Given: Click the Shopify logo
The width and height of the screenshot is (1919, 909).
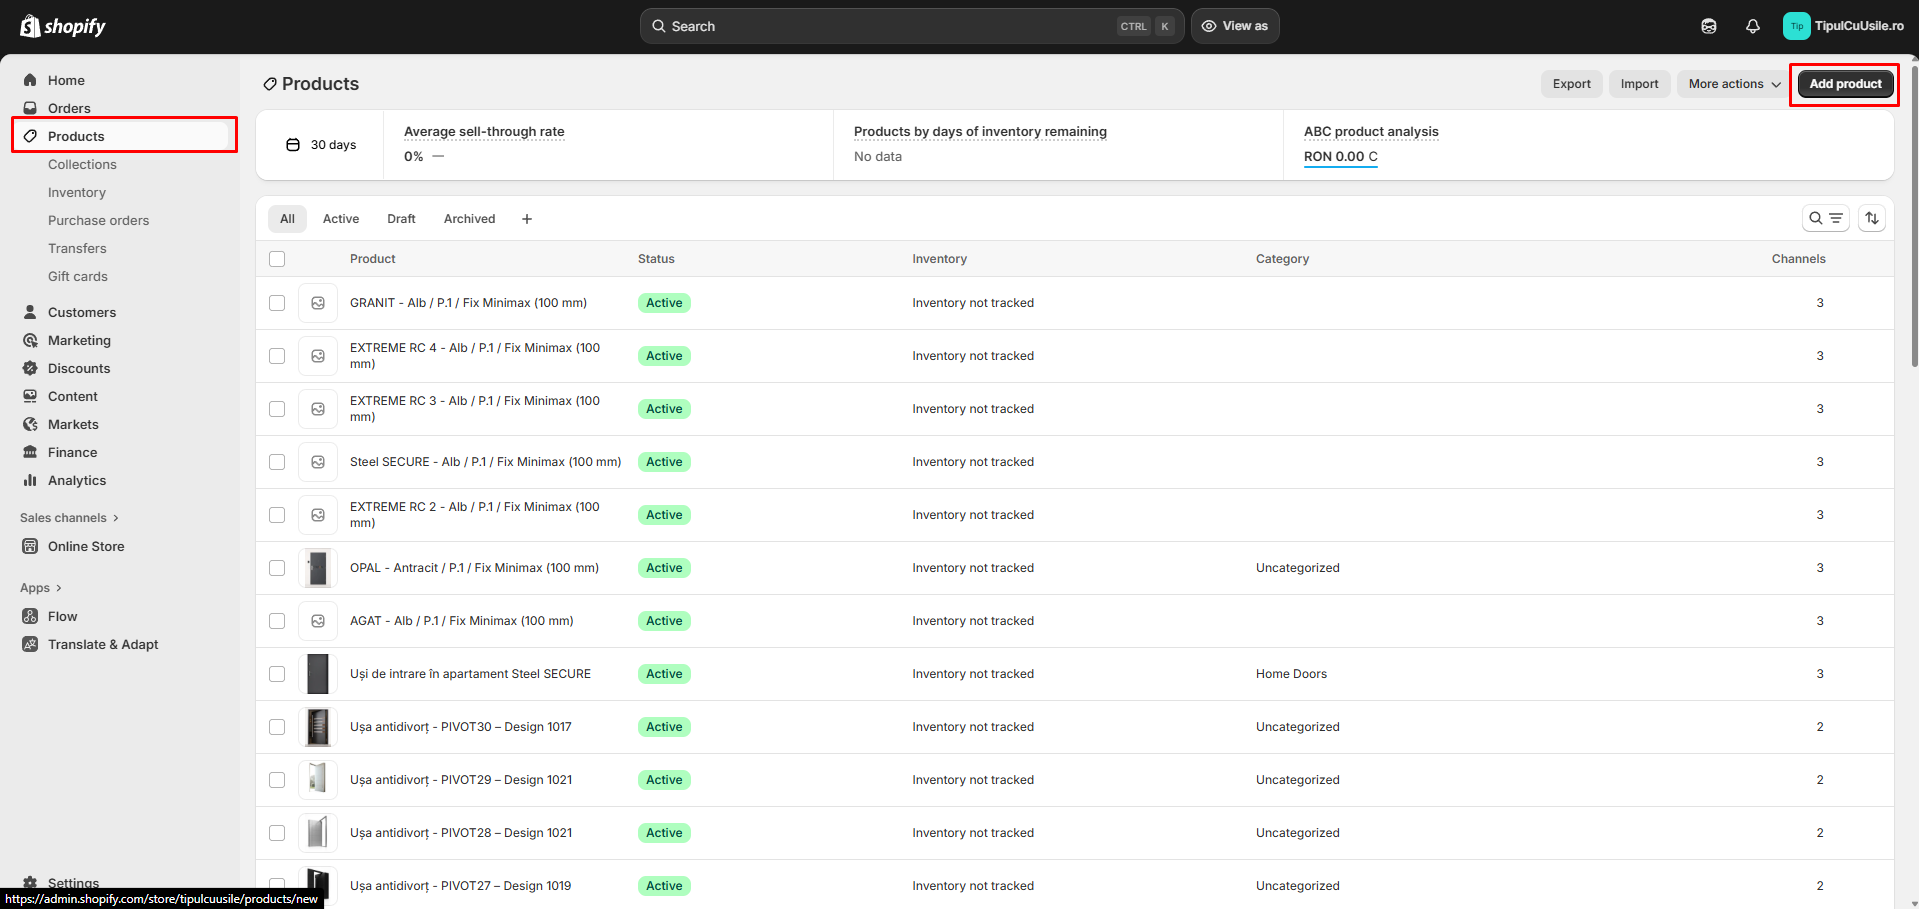Looking at the screenshot, I should tap(63, 26).
